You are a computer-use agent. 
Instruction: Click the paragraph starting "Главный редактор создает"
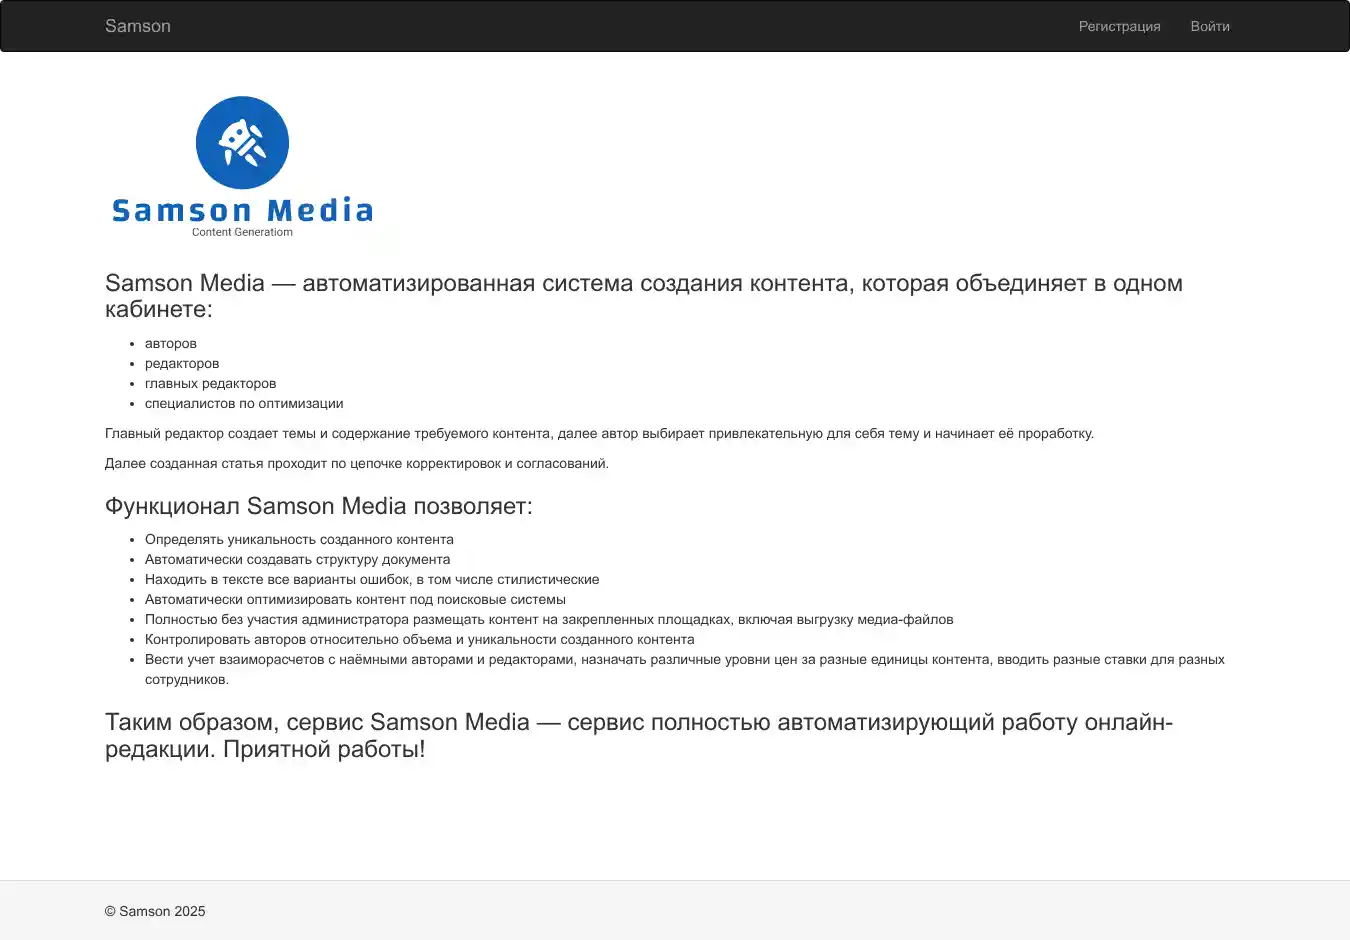coord(599,433)
